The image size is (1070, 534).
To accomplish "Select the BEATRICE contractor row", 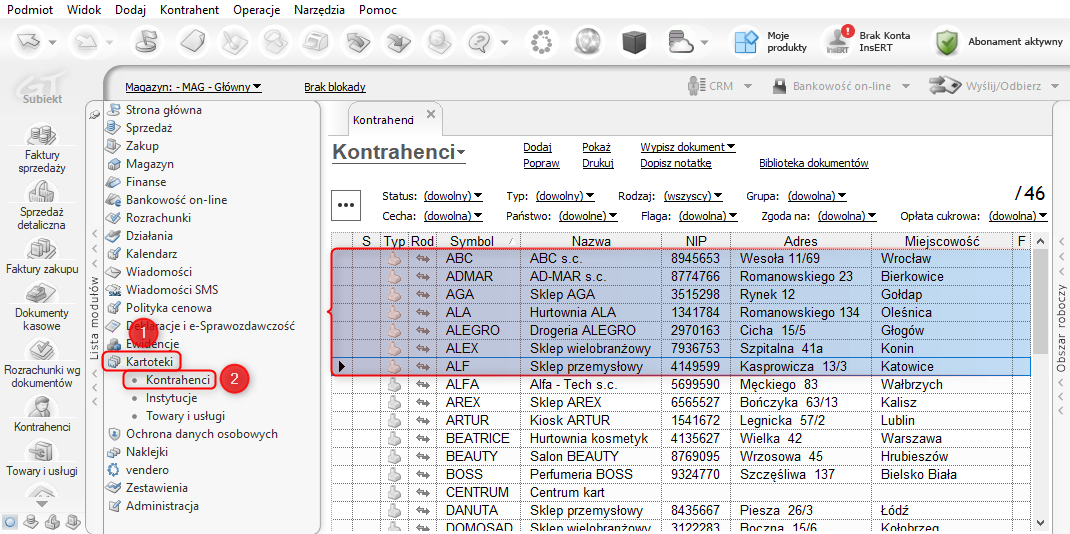I will (x=680, y=438).
